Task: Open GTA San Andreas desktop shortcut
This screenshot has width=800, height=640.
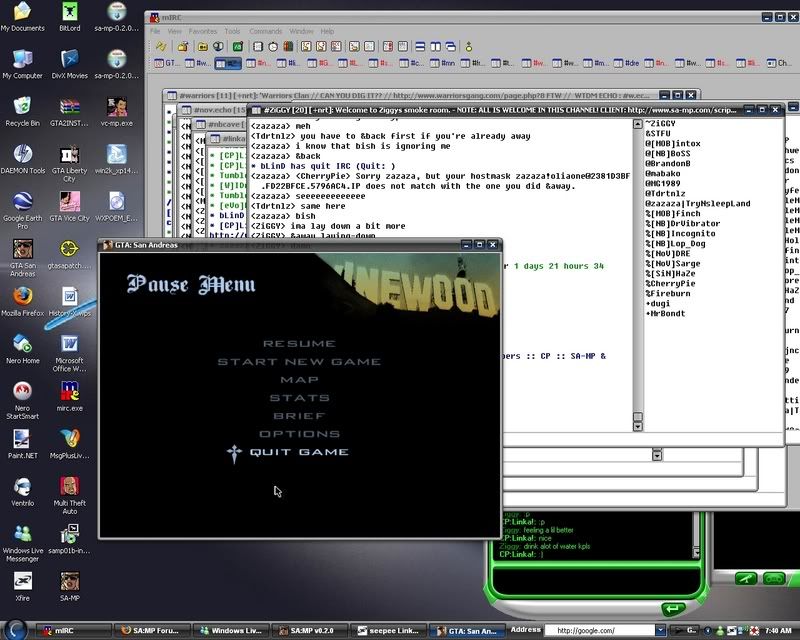Action: click(22, 247)
